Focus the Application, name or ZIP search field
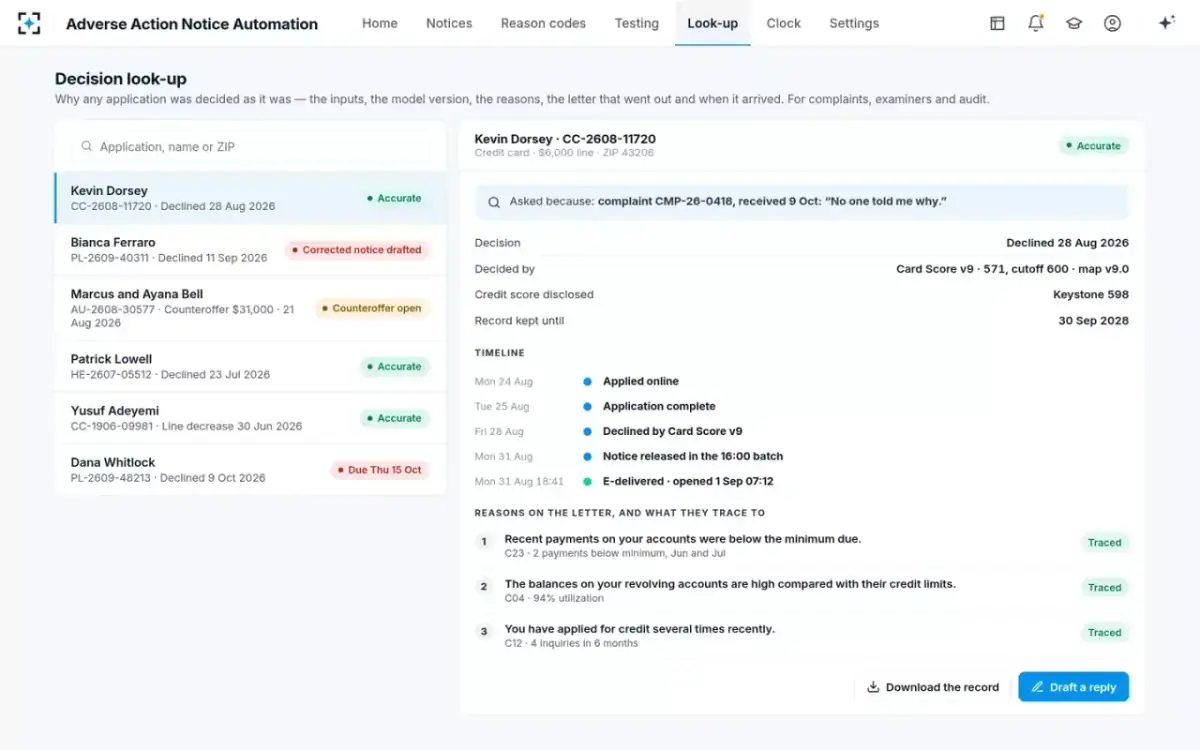The height and width of the screenshot is (750, 1200). click(x=250, y=146)
